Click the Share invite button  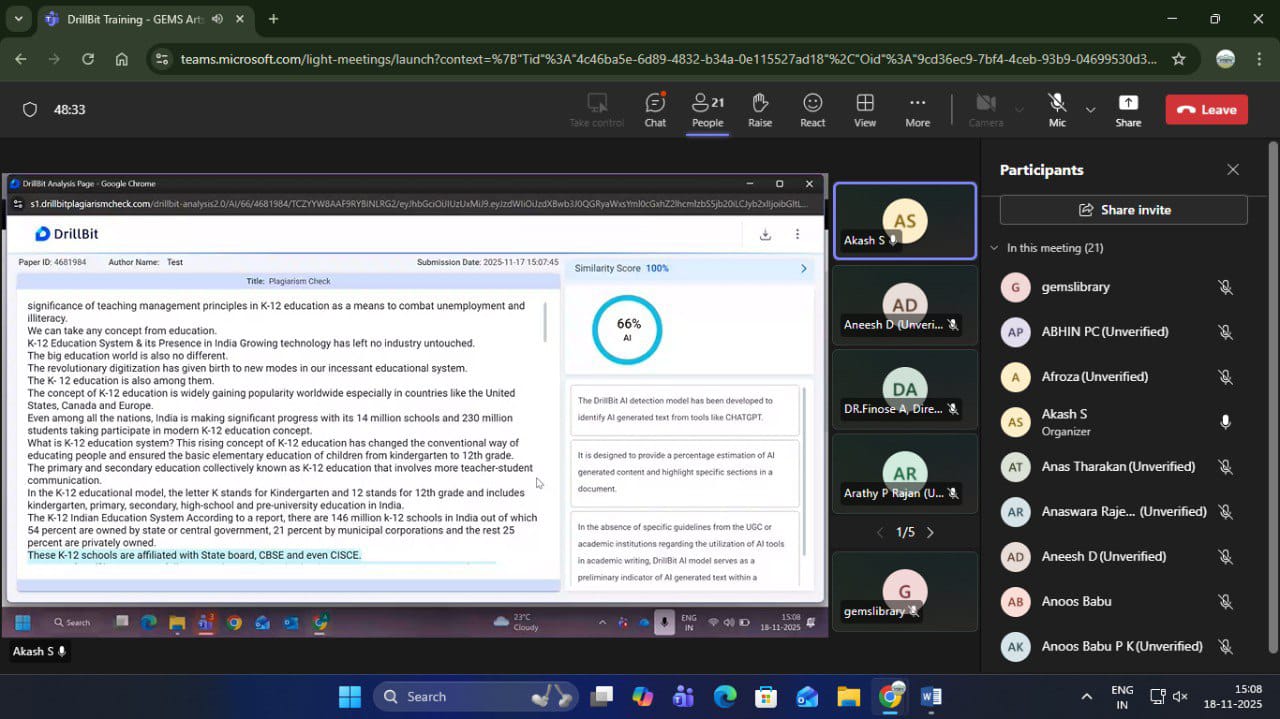pyautogui.click(x=1123, y=210)
